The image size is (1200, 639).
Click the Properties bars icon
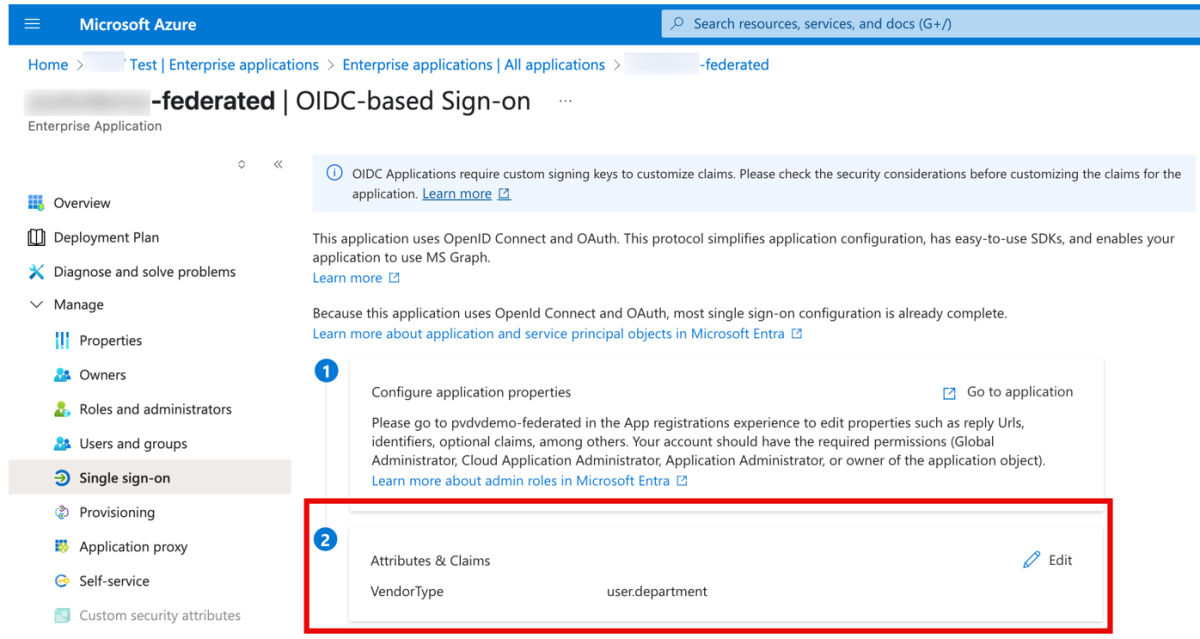[62, 341]
